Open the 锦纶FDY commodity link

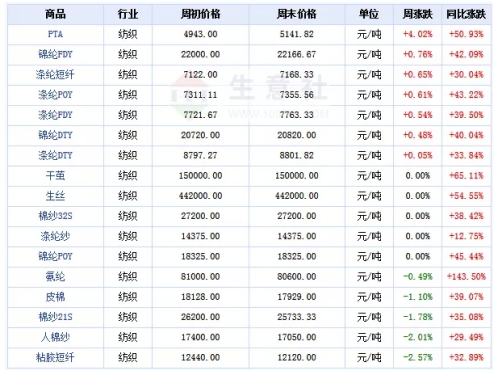click(55, 54)
